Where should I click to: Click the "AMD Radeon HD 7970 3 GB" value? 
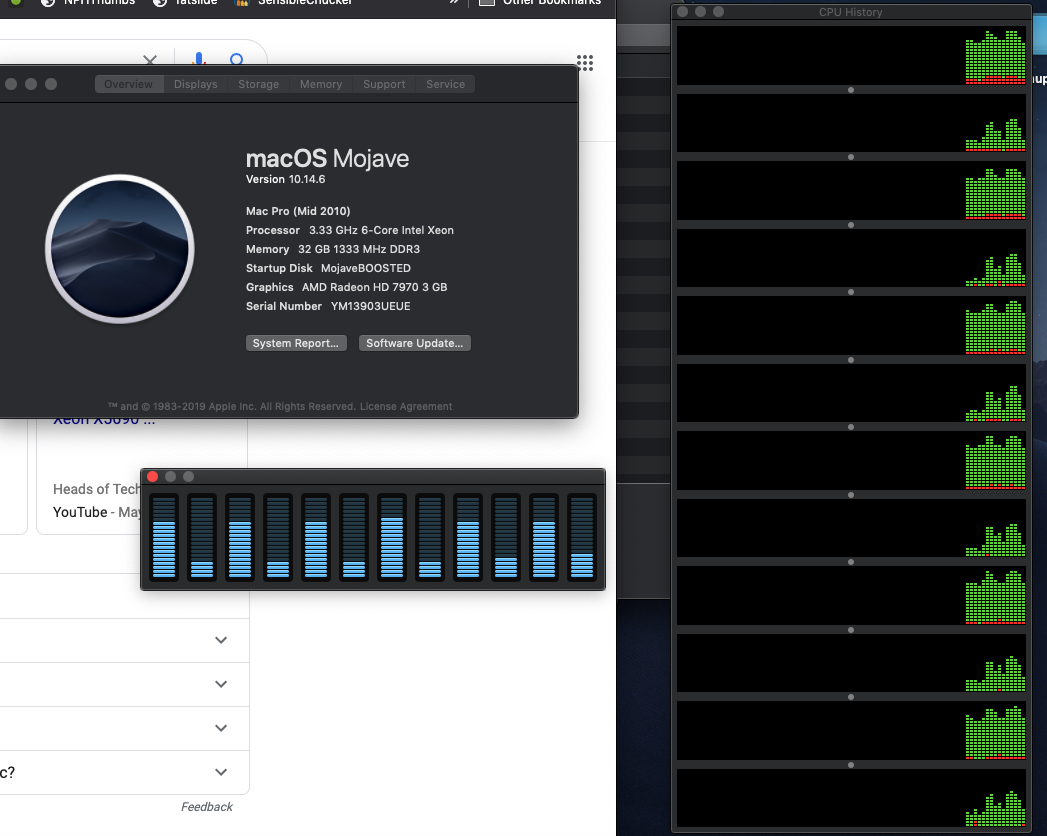(x=375, y=287)
